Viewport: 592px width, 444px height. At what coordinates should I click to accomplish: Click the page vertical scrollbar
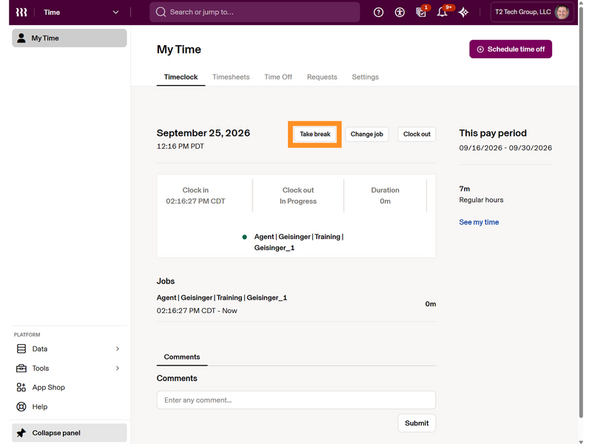(581, 211)
